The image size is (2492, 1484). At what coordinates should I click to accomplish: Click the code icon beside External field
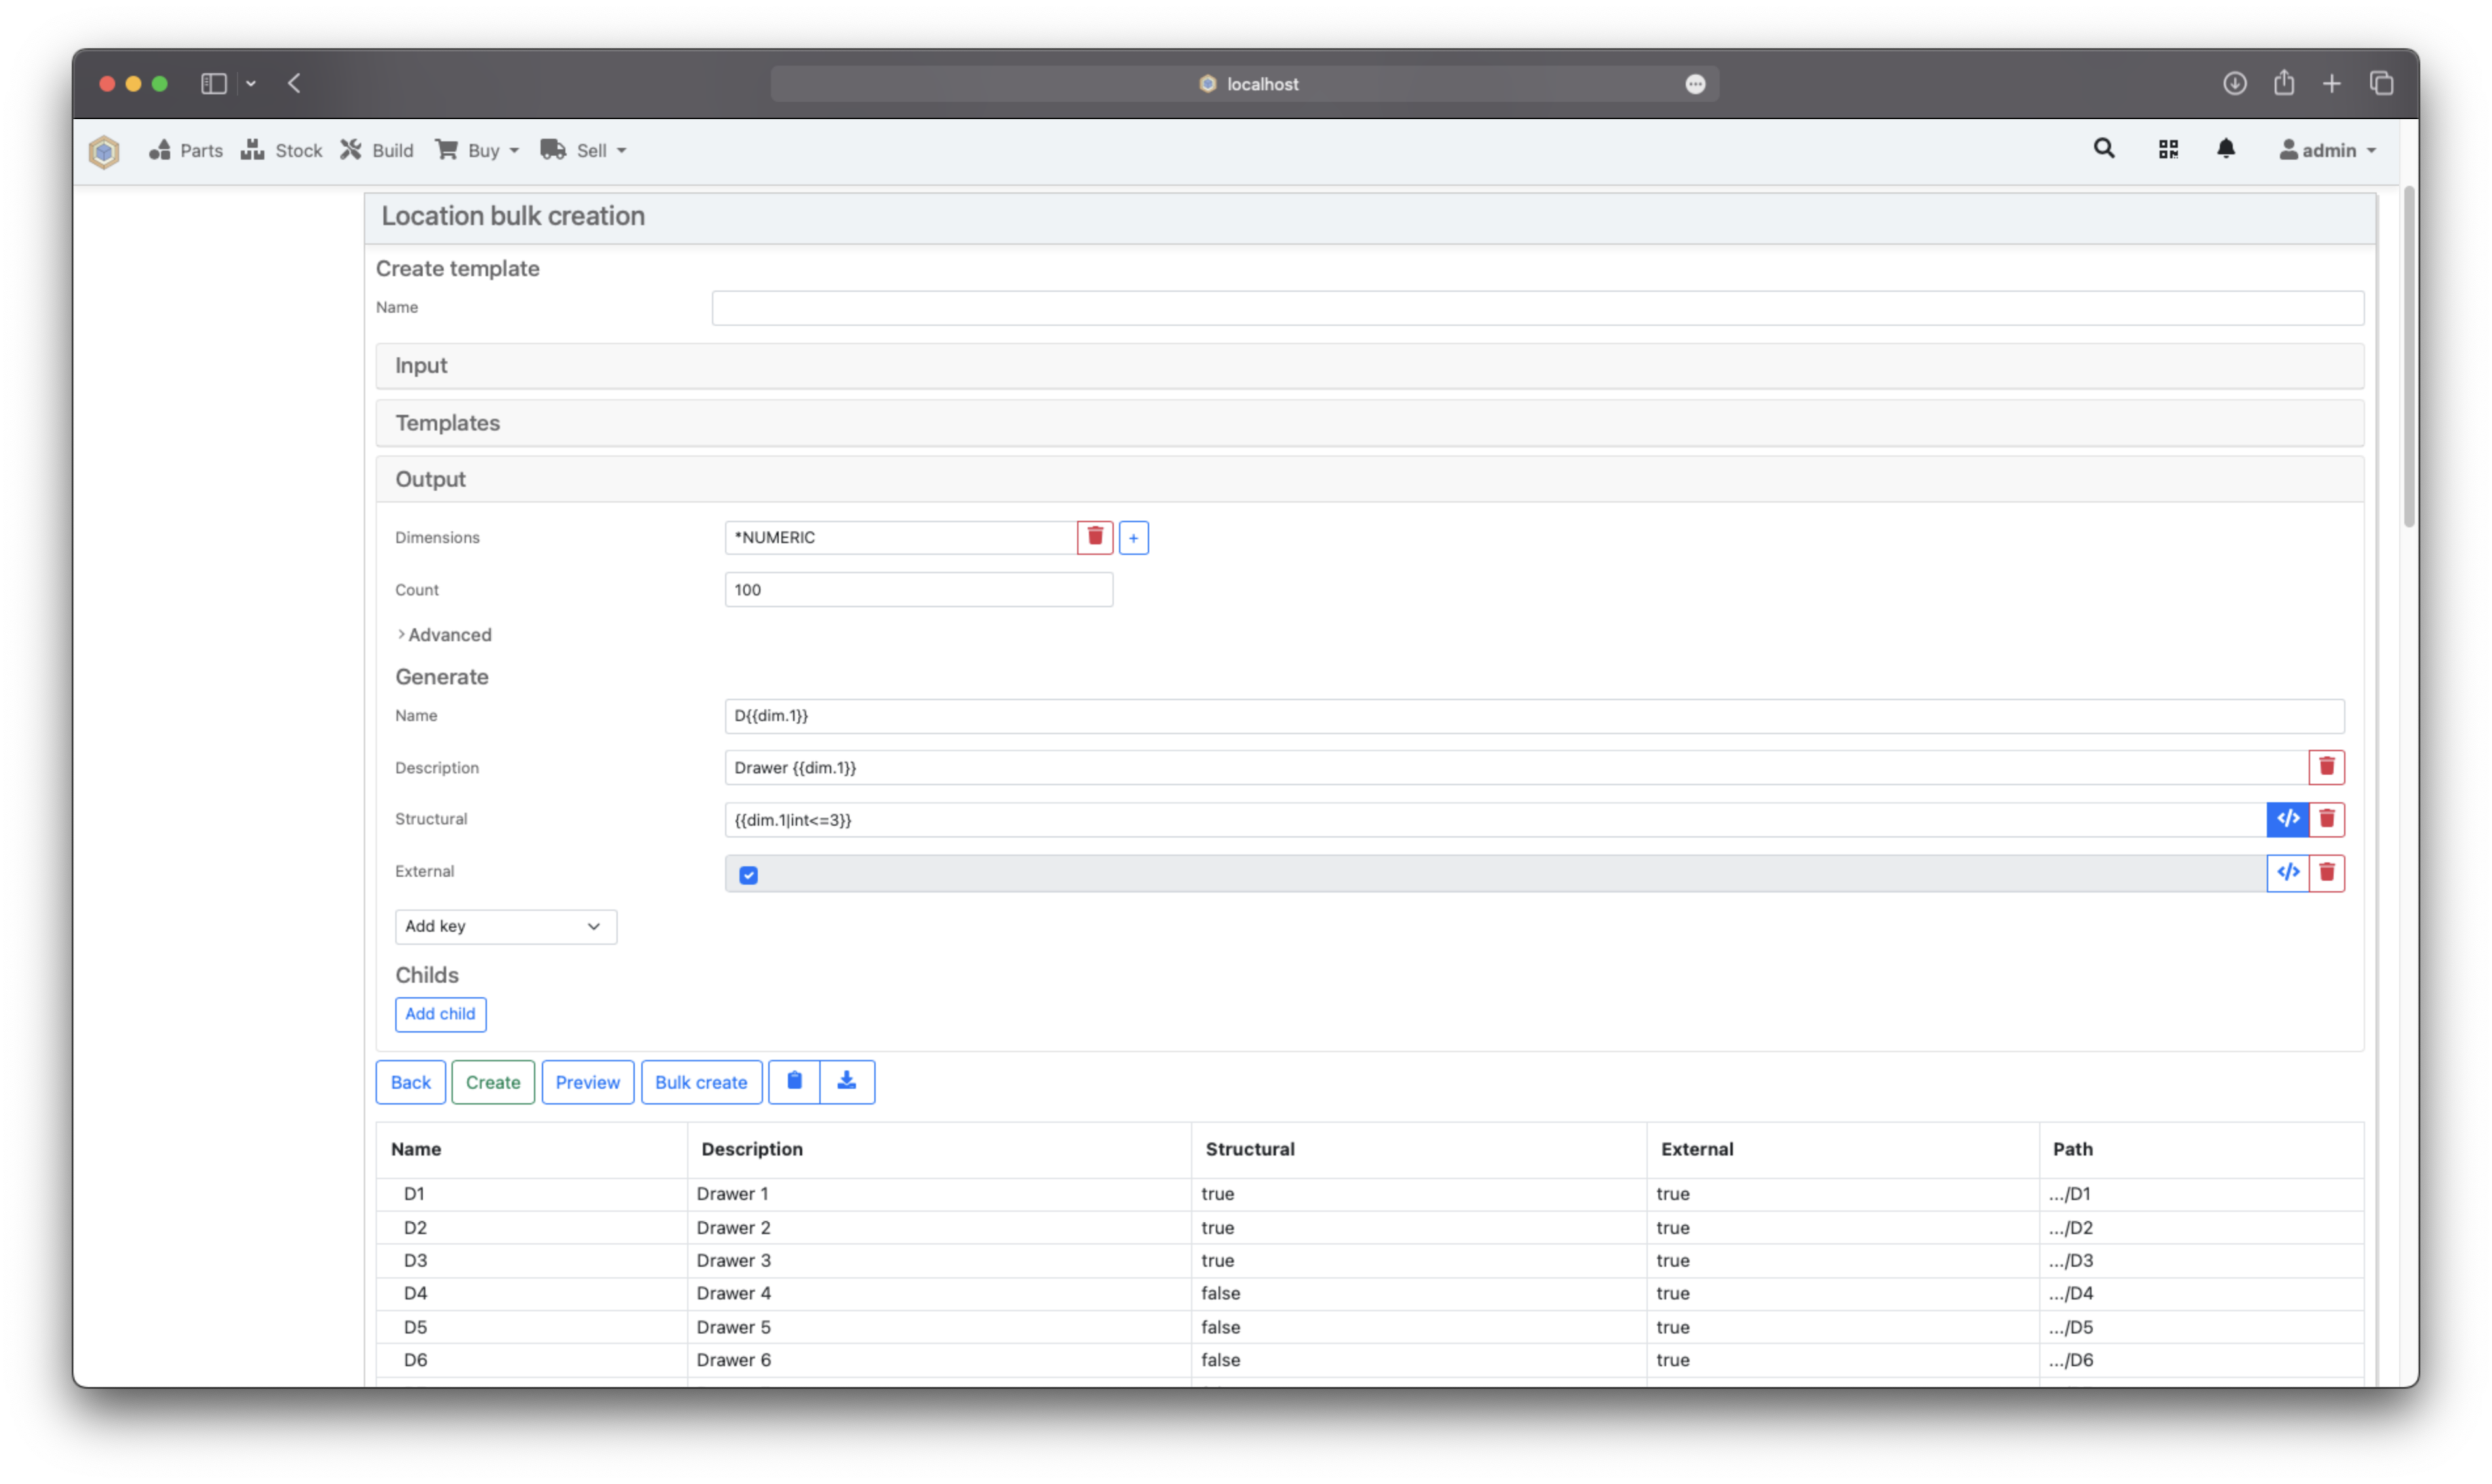click(x=2288, y=872)
